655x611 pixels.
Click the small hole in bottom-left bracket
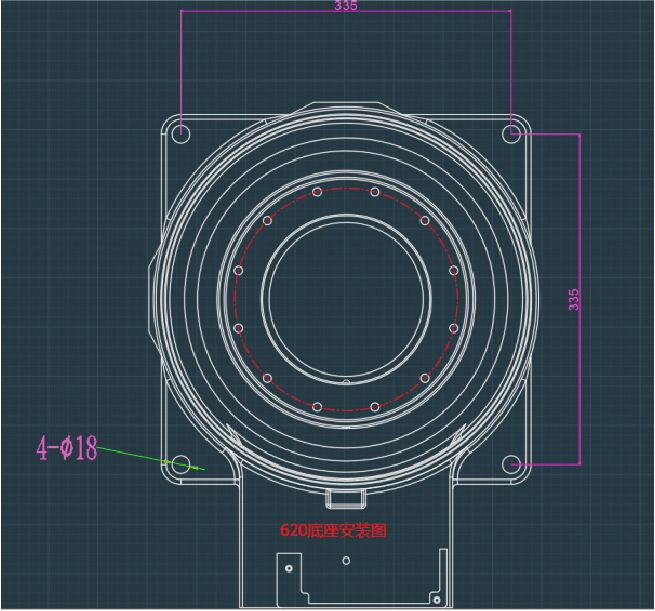pyautogui.click(x=289, y=568)
